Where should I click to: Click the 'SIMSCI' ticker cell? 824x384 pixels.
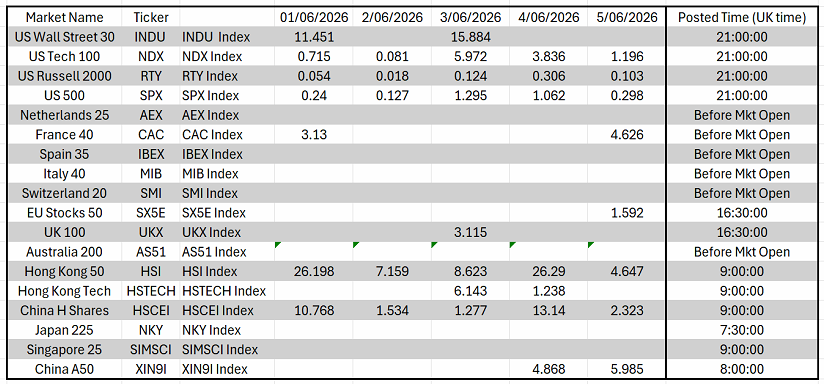151,349
